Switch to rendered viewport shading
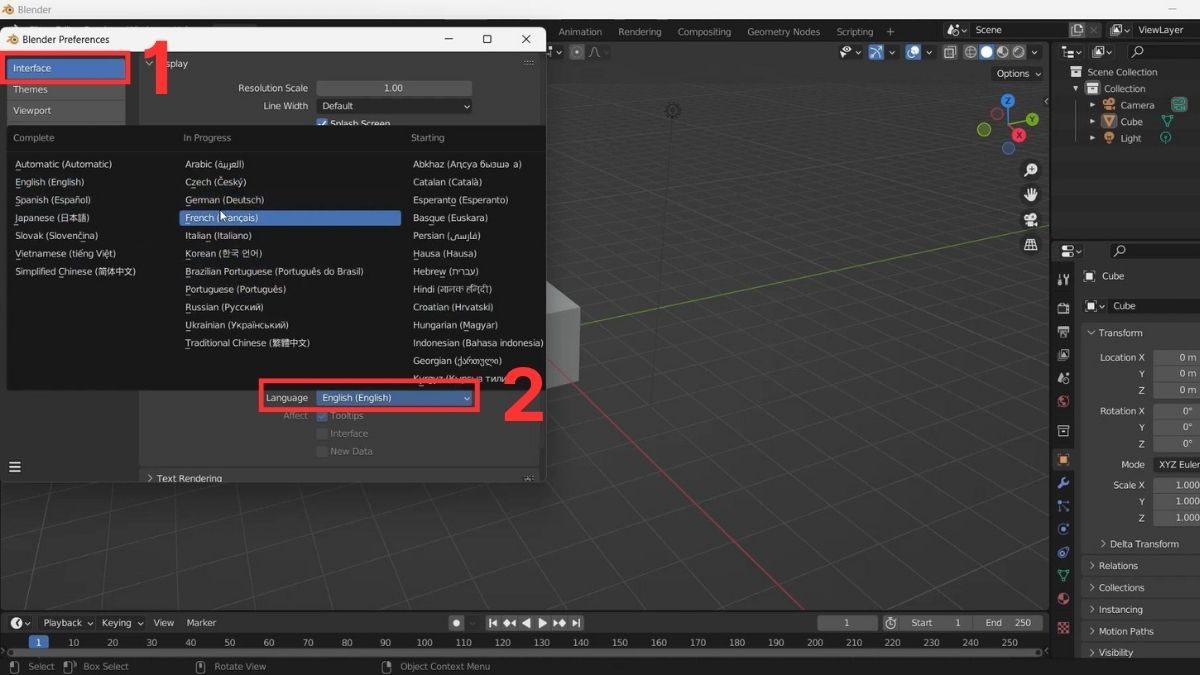 [1018, 52]
